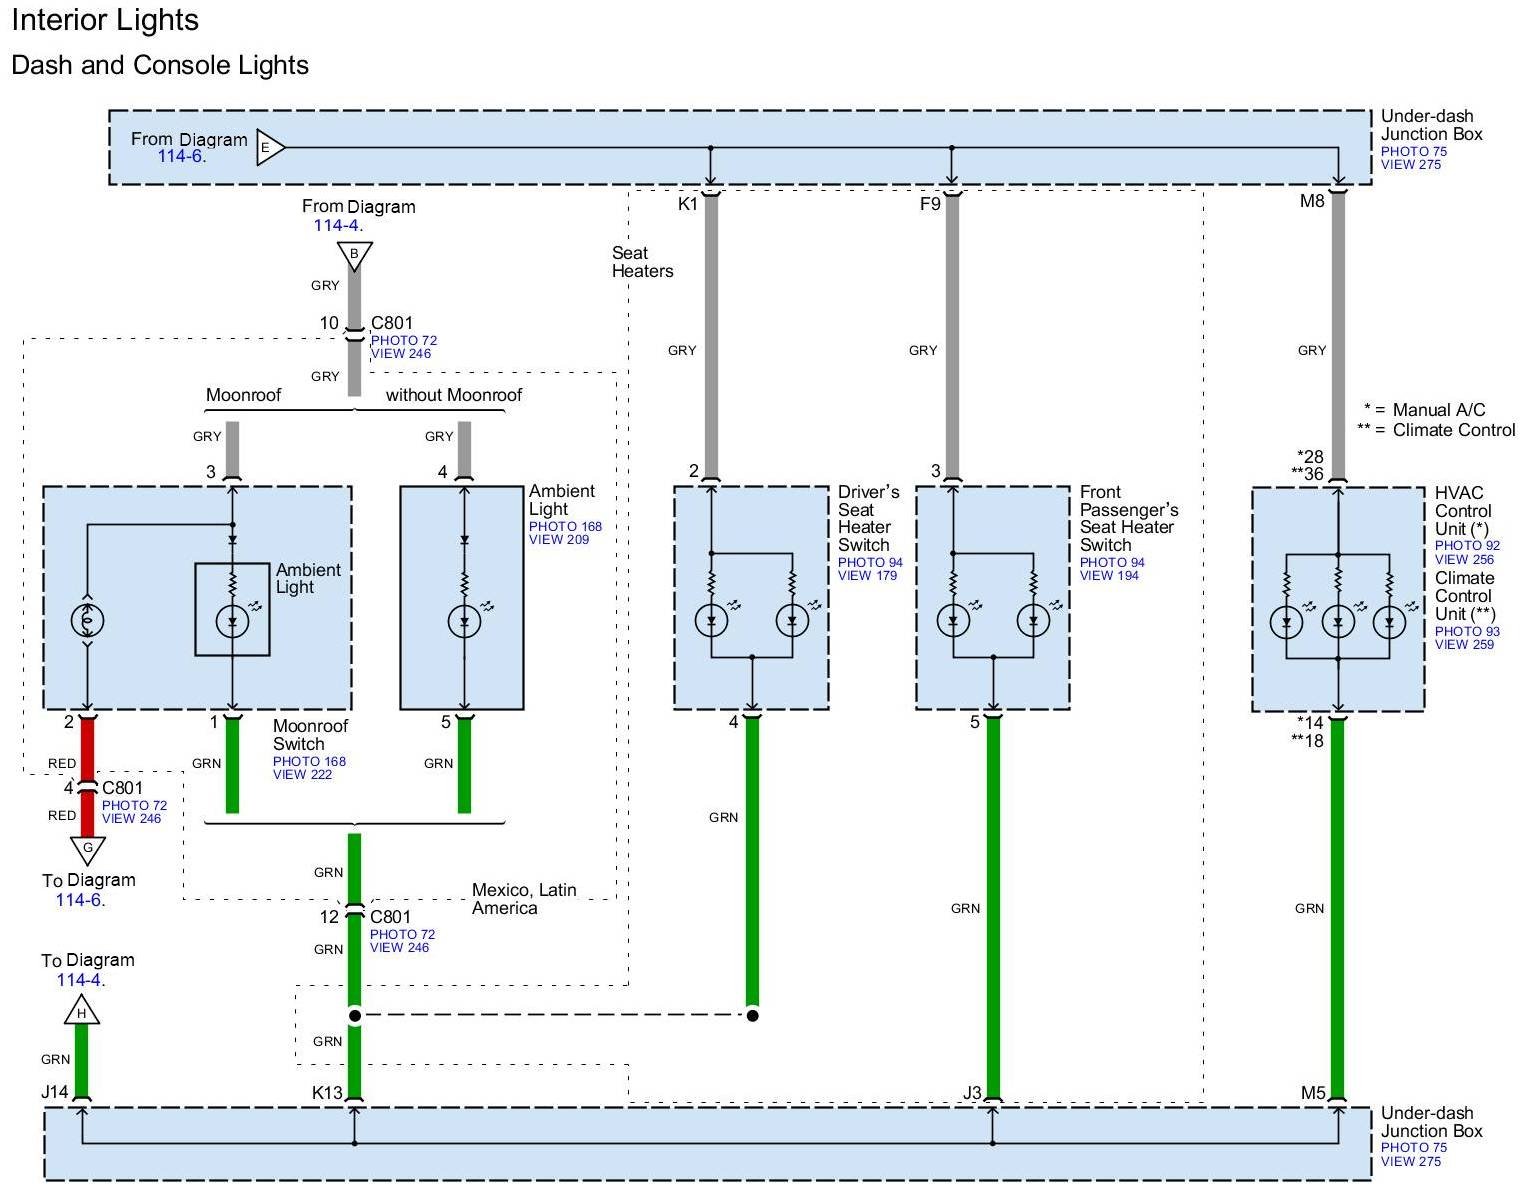The width and height of the screenshot is (1526, 1191).
Task: Open VIEW 194 for Front Passenger's Seat Heater Switch
Action: [1110, 576]
